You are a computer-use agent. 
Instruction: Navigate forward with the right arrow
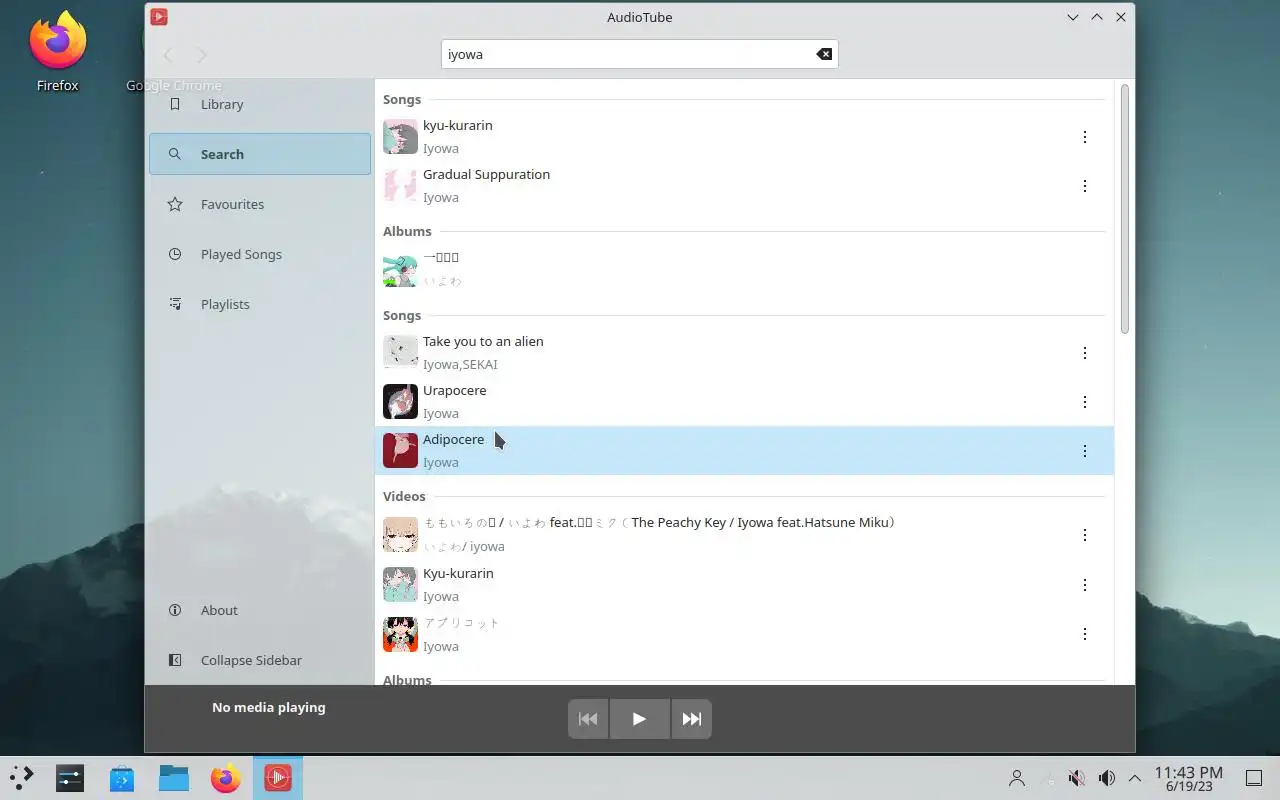(x=202, y=55)
